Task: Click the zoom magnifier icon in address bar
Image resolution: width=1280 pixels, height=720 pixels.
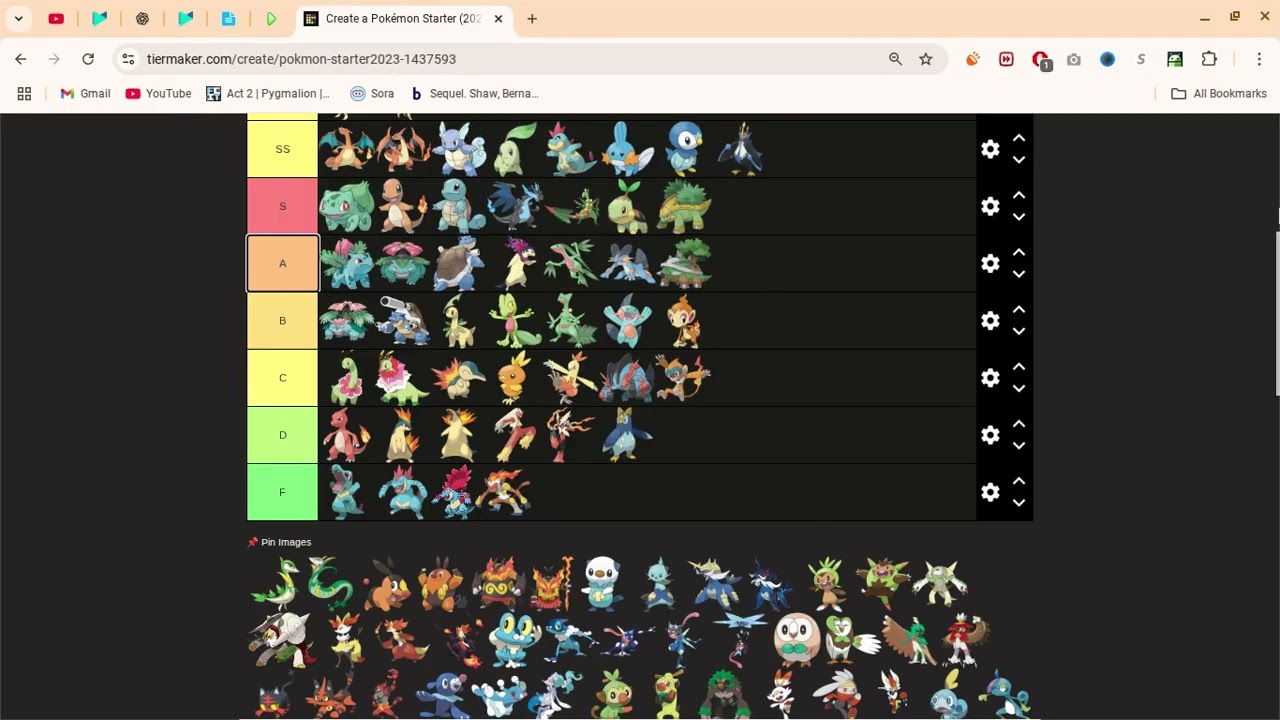Action: pyautogui.click(x=895, y=59)
